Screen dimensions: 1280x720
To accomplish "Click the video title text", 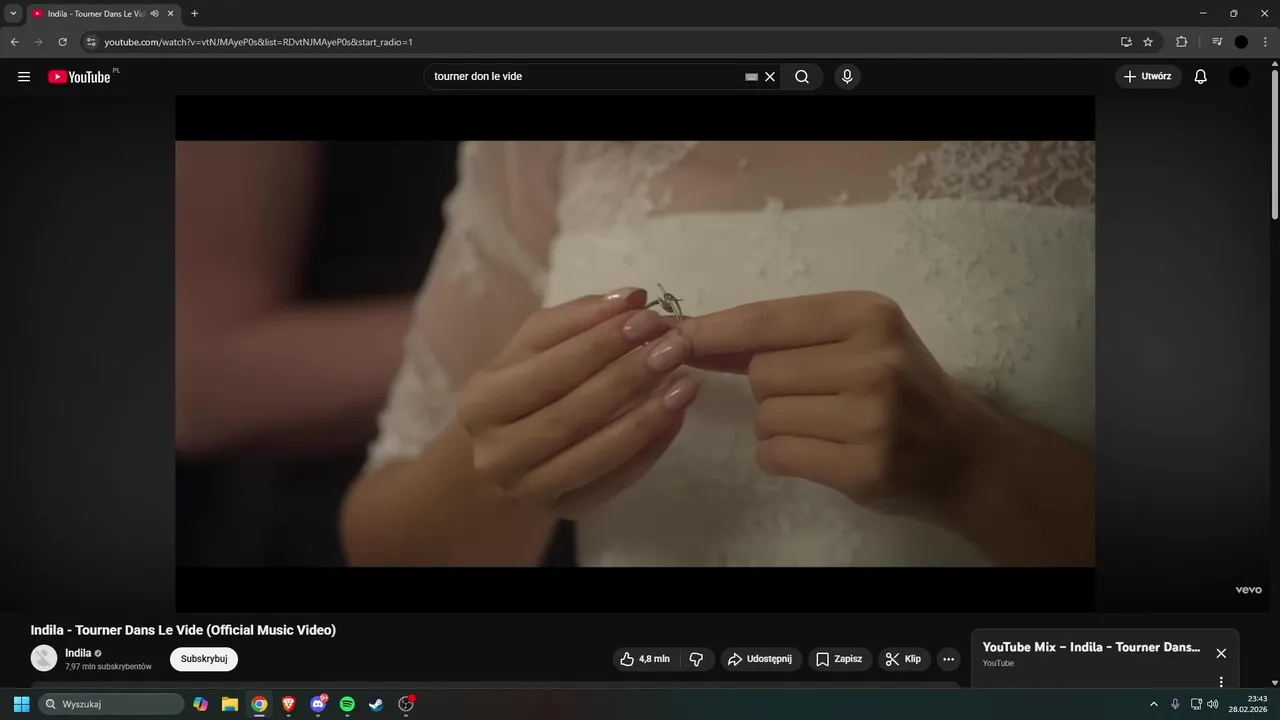I will coord(183,630).
